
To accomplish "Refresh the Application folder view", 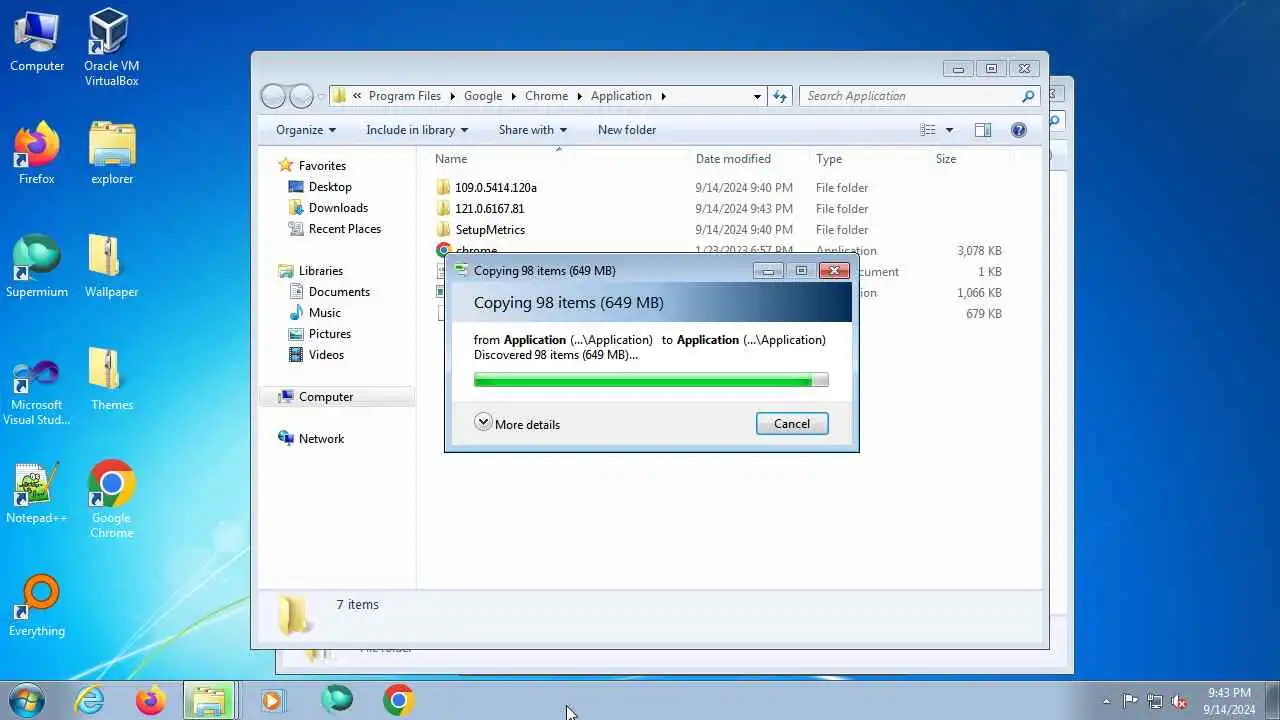I will pos(781,96).
